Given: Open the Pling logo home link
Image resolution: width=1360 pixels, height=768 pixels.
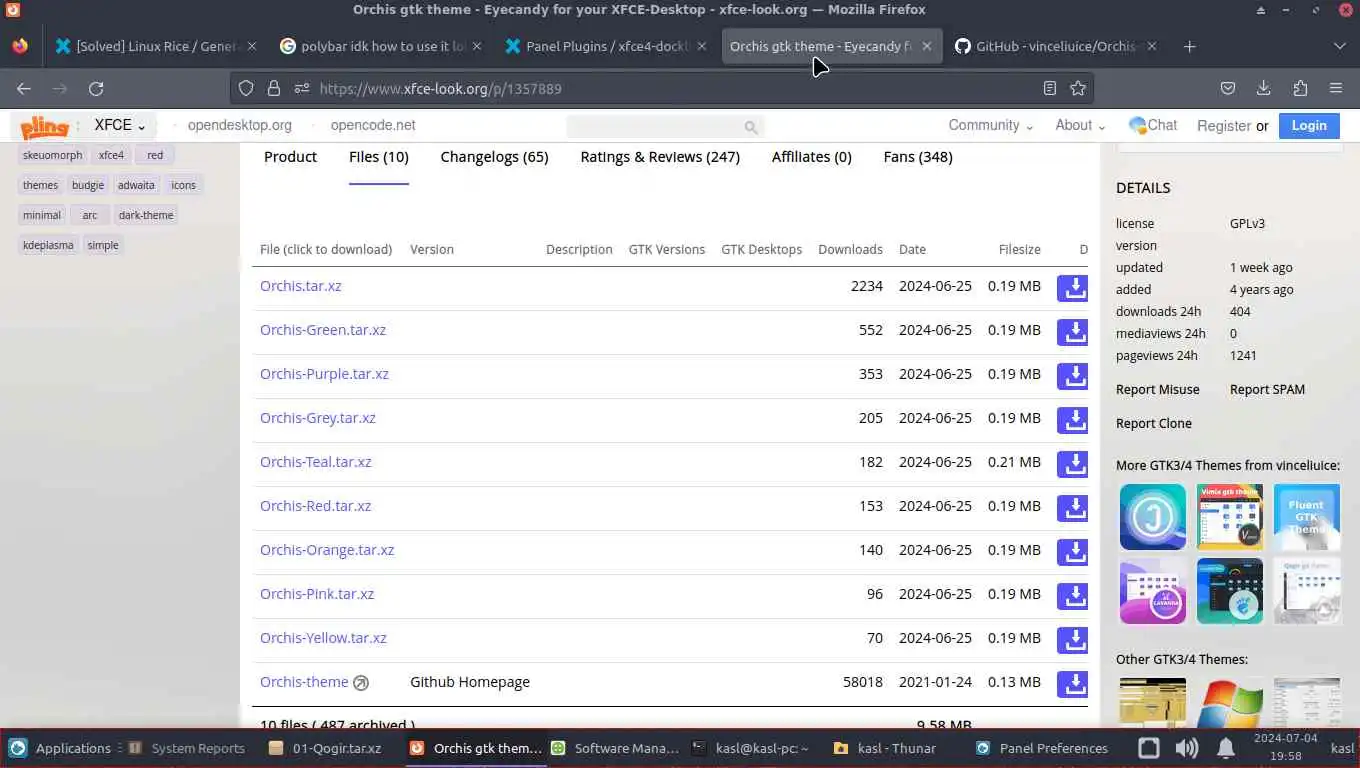Looking at the screenshot, I should pos(44,127).
